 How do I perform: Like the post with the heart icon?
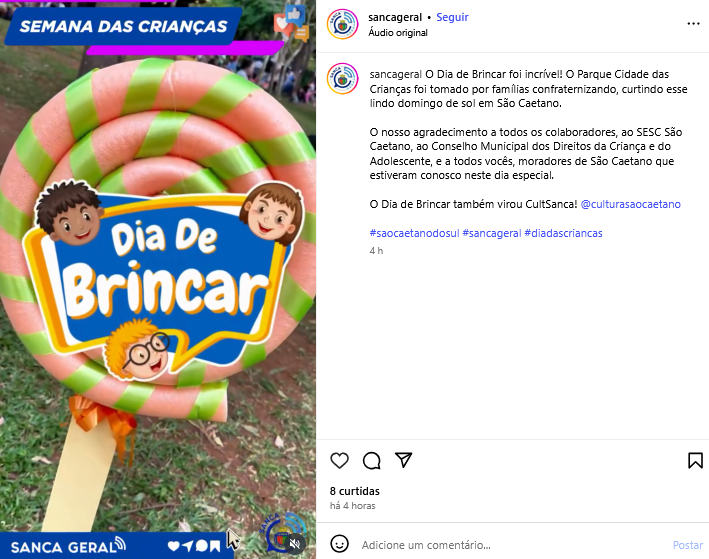click(x=339, y=460)
